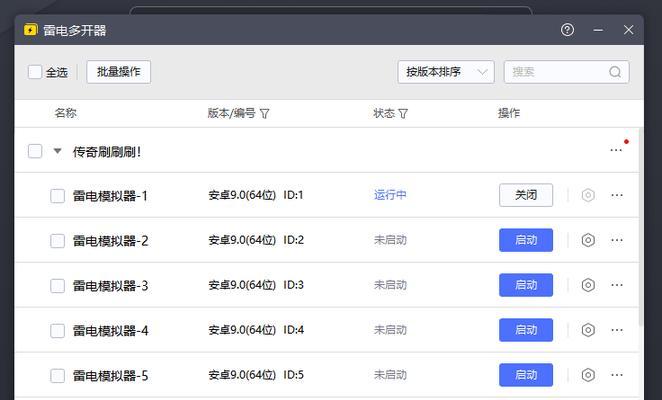Open filter for 状态 column
Screen dimensions: 662x400
[x=403, y=114]
